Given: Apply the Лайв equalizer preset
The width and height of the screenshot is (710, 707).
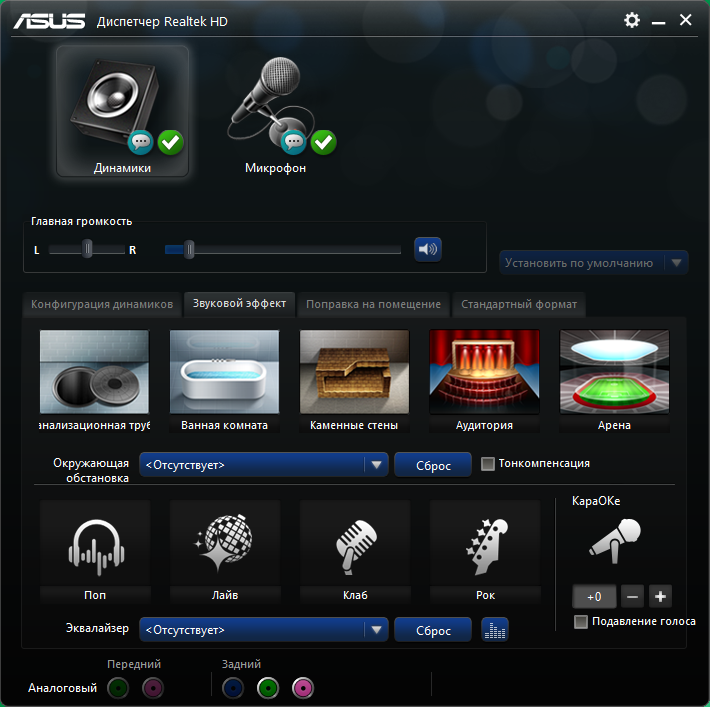Looking at the screenshot, I should tap(225, 552).
